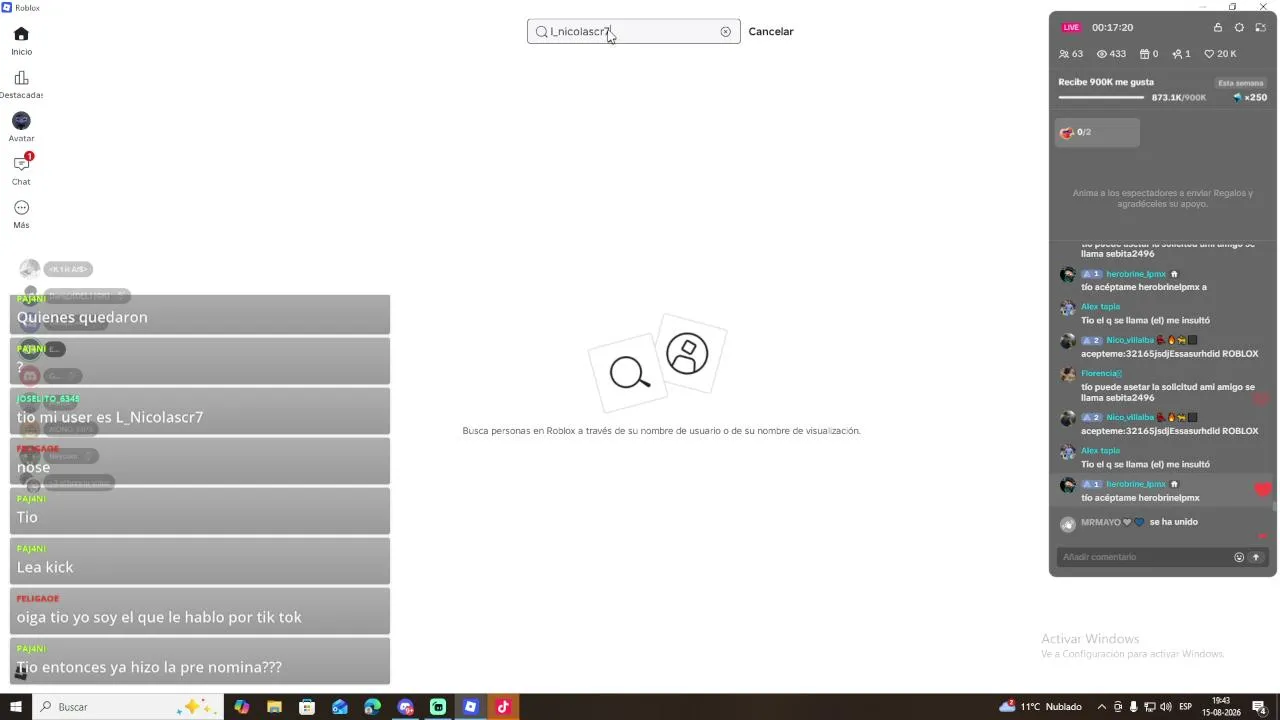Open Roblox Chat with unread badge
The width and height of the screenshot is (1280, 720).
click(21, 170)
